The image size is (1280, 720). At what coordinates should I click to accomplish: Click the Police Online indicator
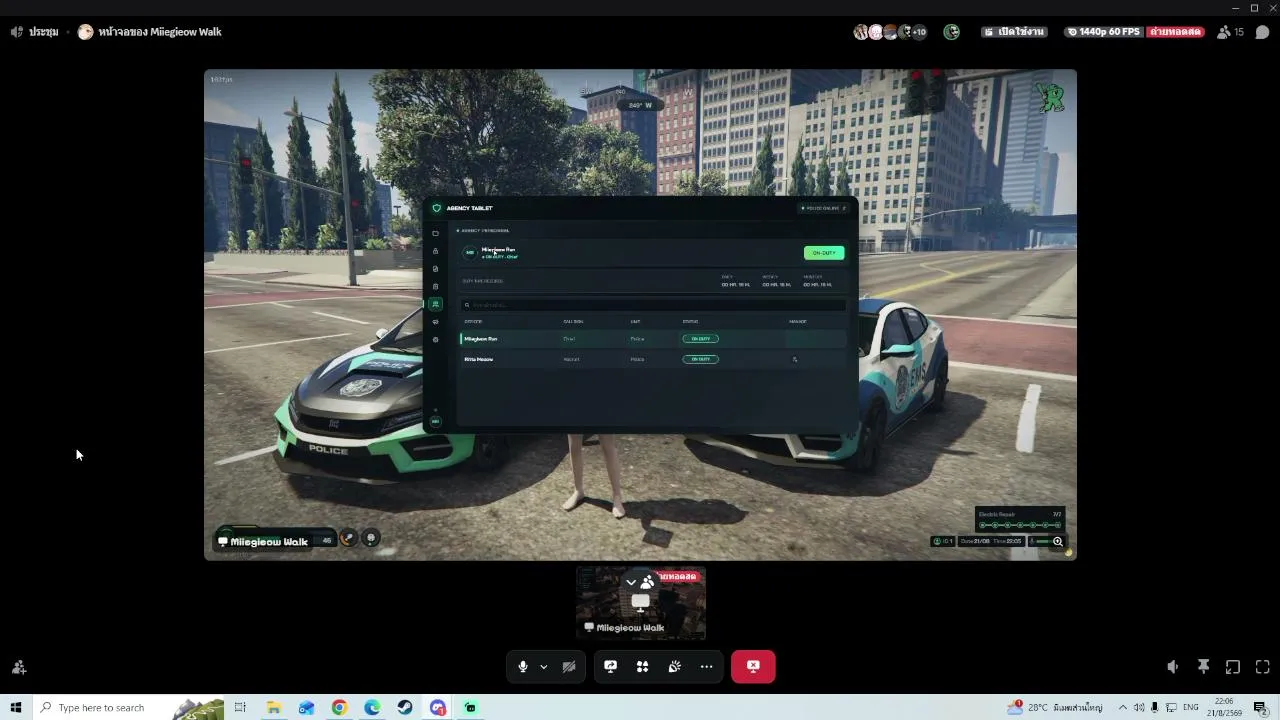(825, 208)
